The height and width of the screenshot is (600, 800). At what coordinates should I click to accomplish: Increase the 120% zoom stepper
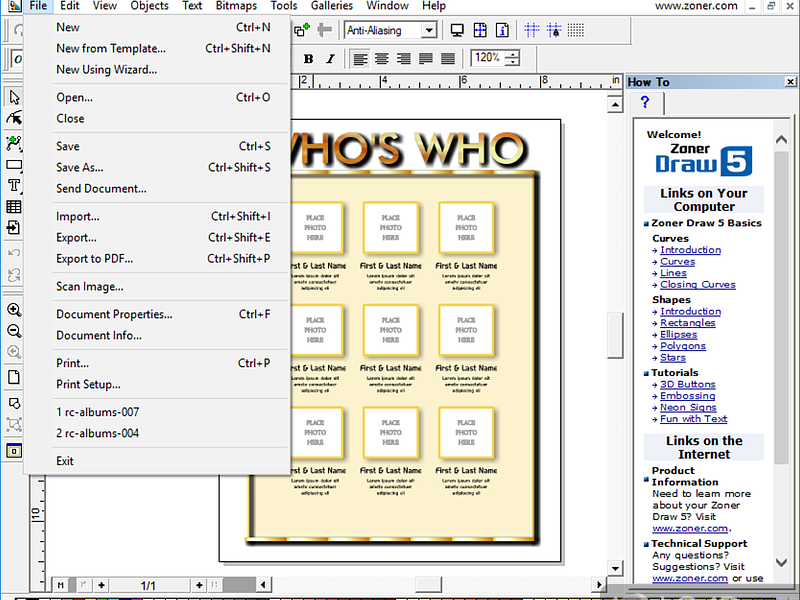(x=512, y=54)
